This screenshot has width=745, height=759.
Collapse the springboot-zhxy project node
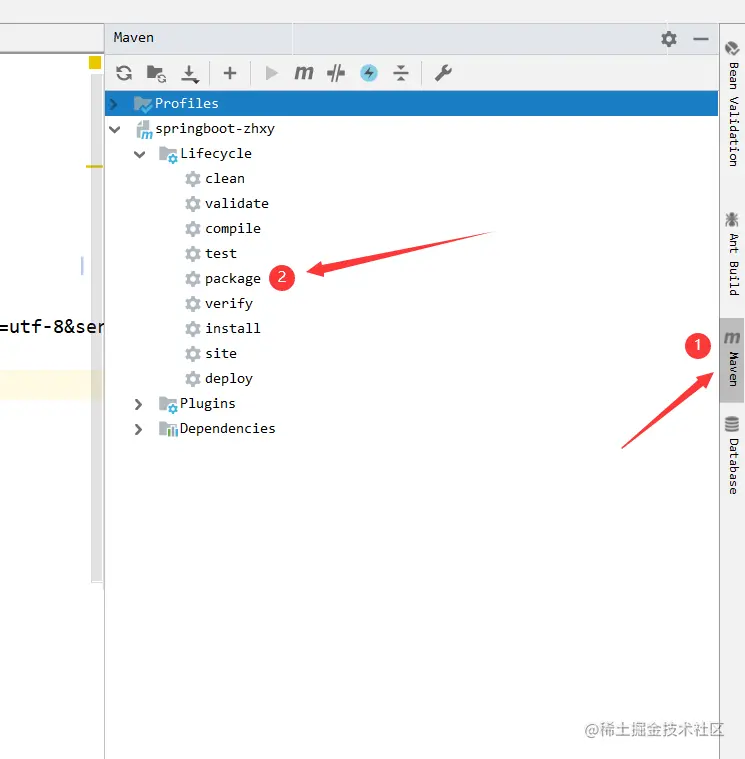coord(115,129)
